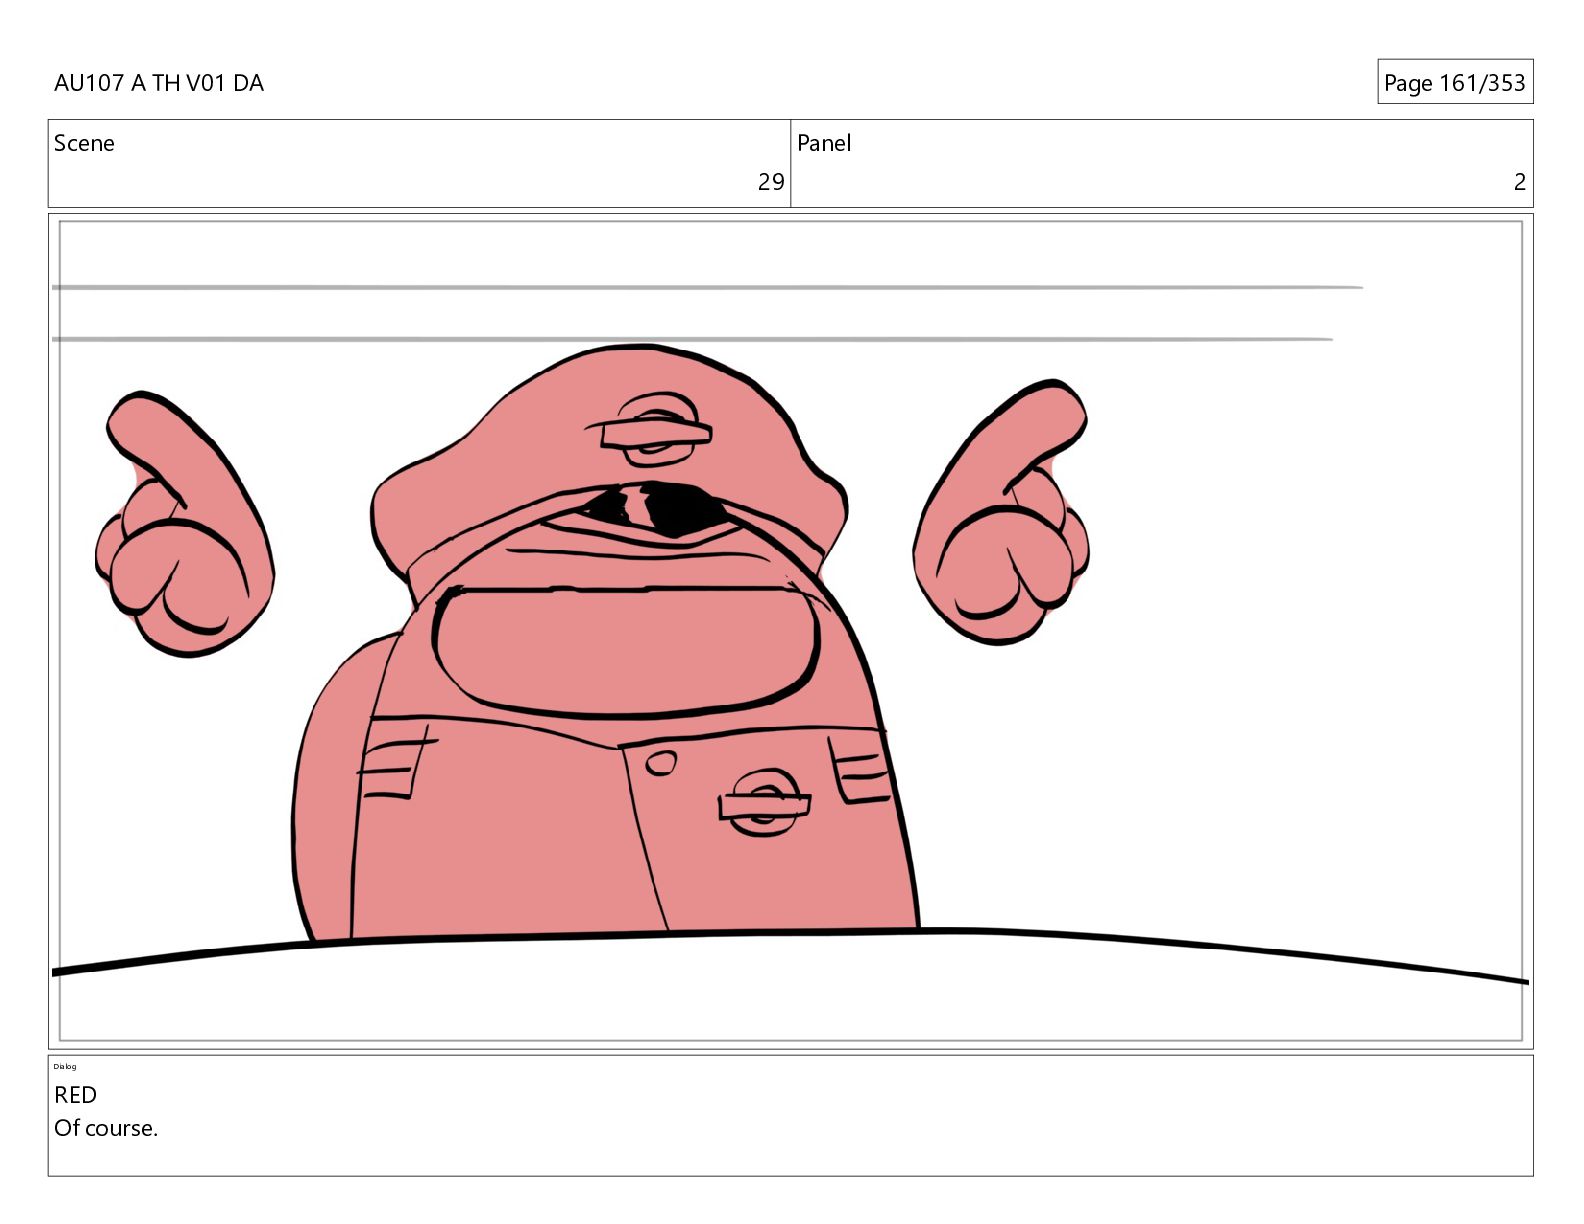Click the small 'Dialog' label
Screen dimensions: 1584x1224
click(65, 1066)
